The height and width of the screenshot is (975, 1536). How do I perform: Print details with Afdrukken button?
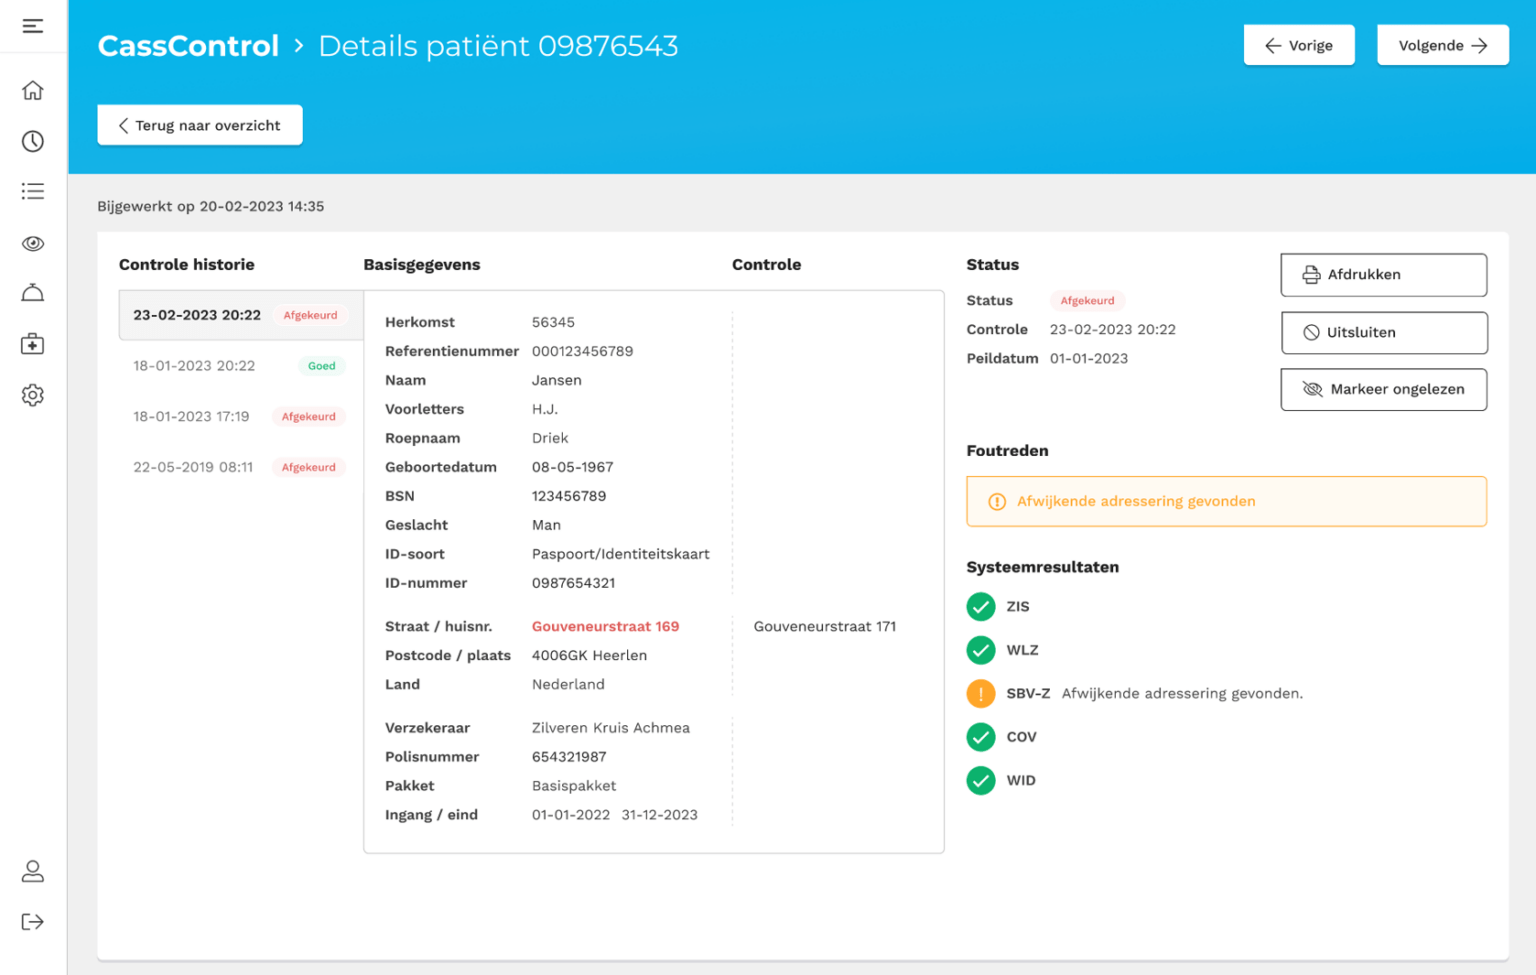(x=1383, y=275)
